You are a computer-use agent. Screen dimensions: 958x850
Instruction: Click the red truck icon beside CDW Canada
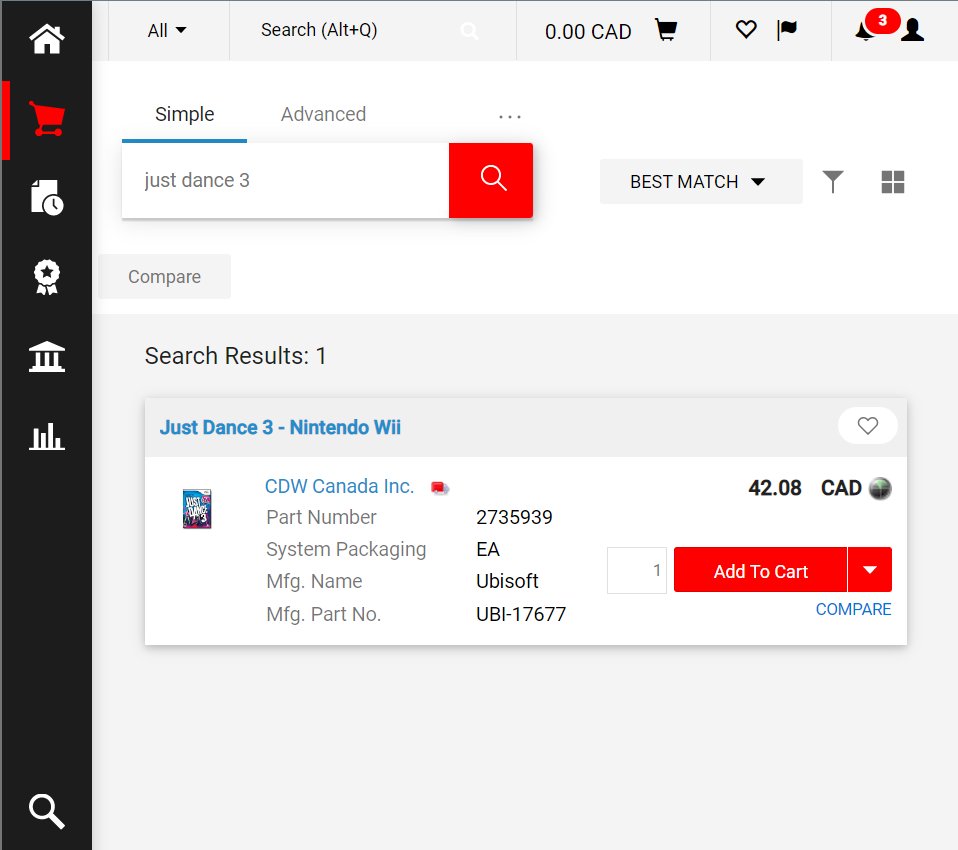440,488
